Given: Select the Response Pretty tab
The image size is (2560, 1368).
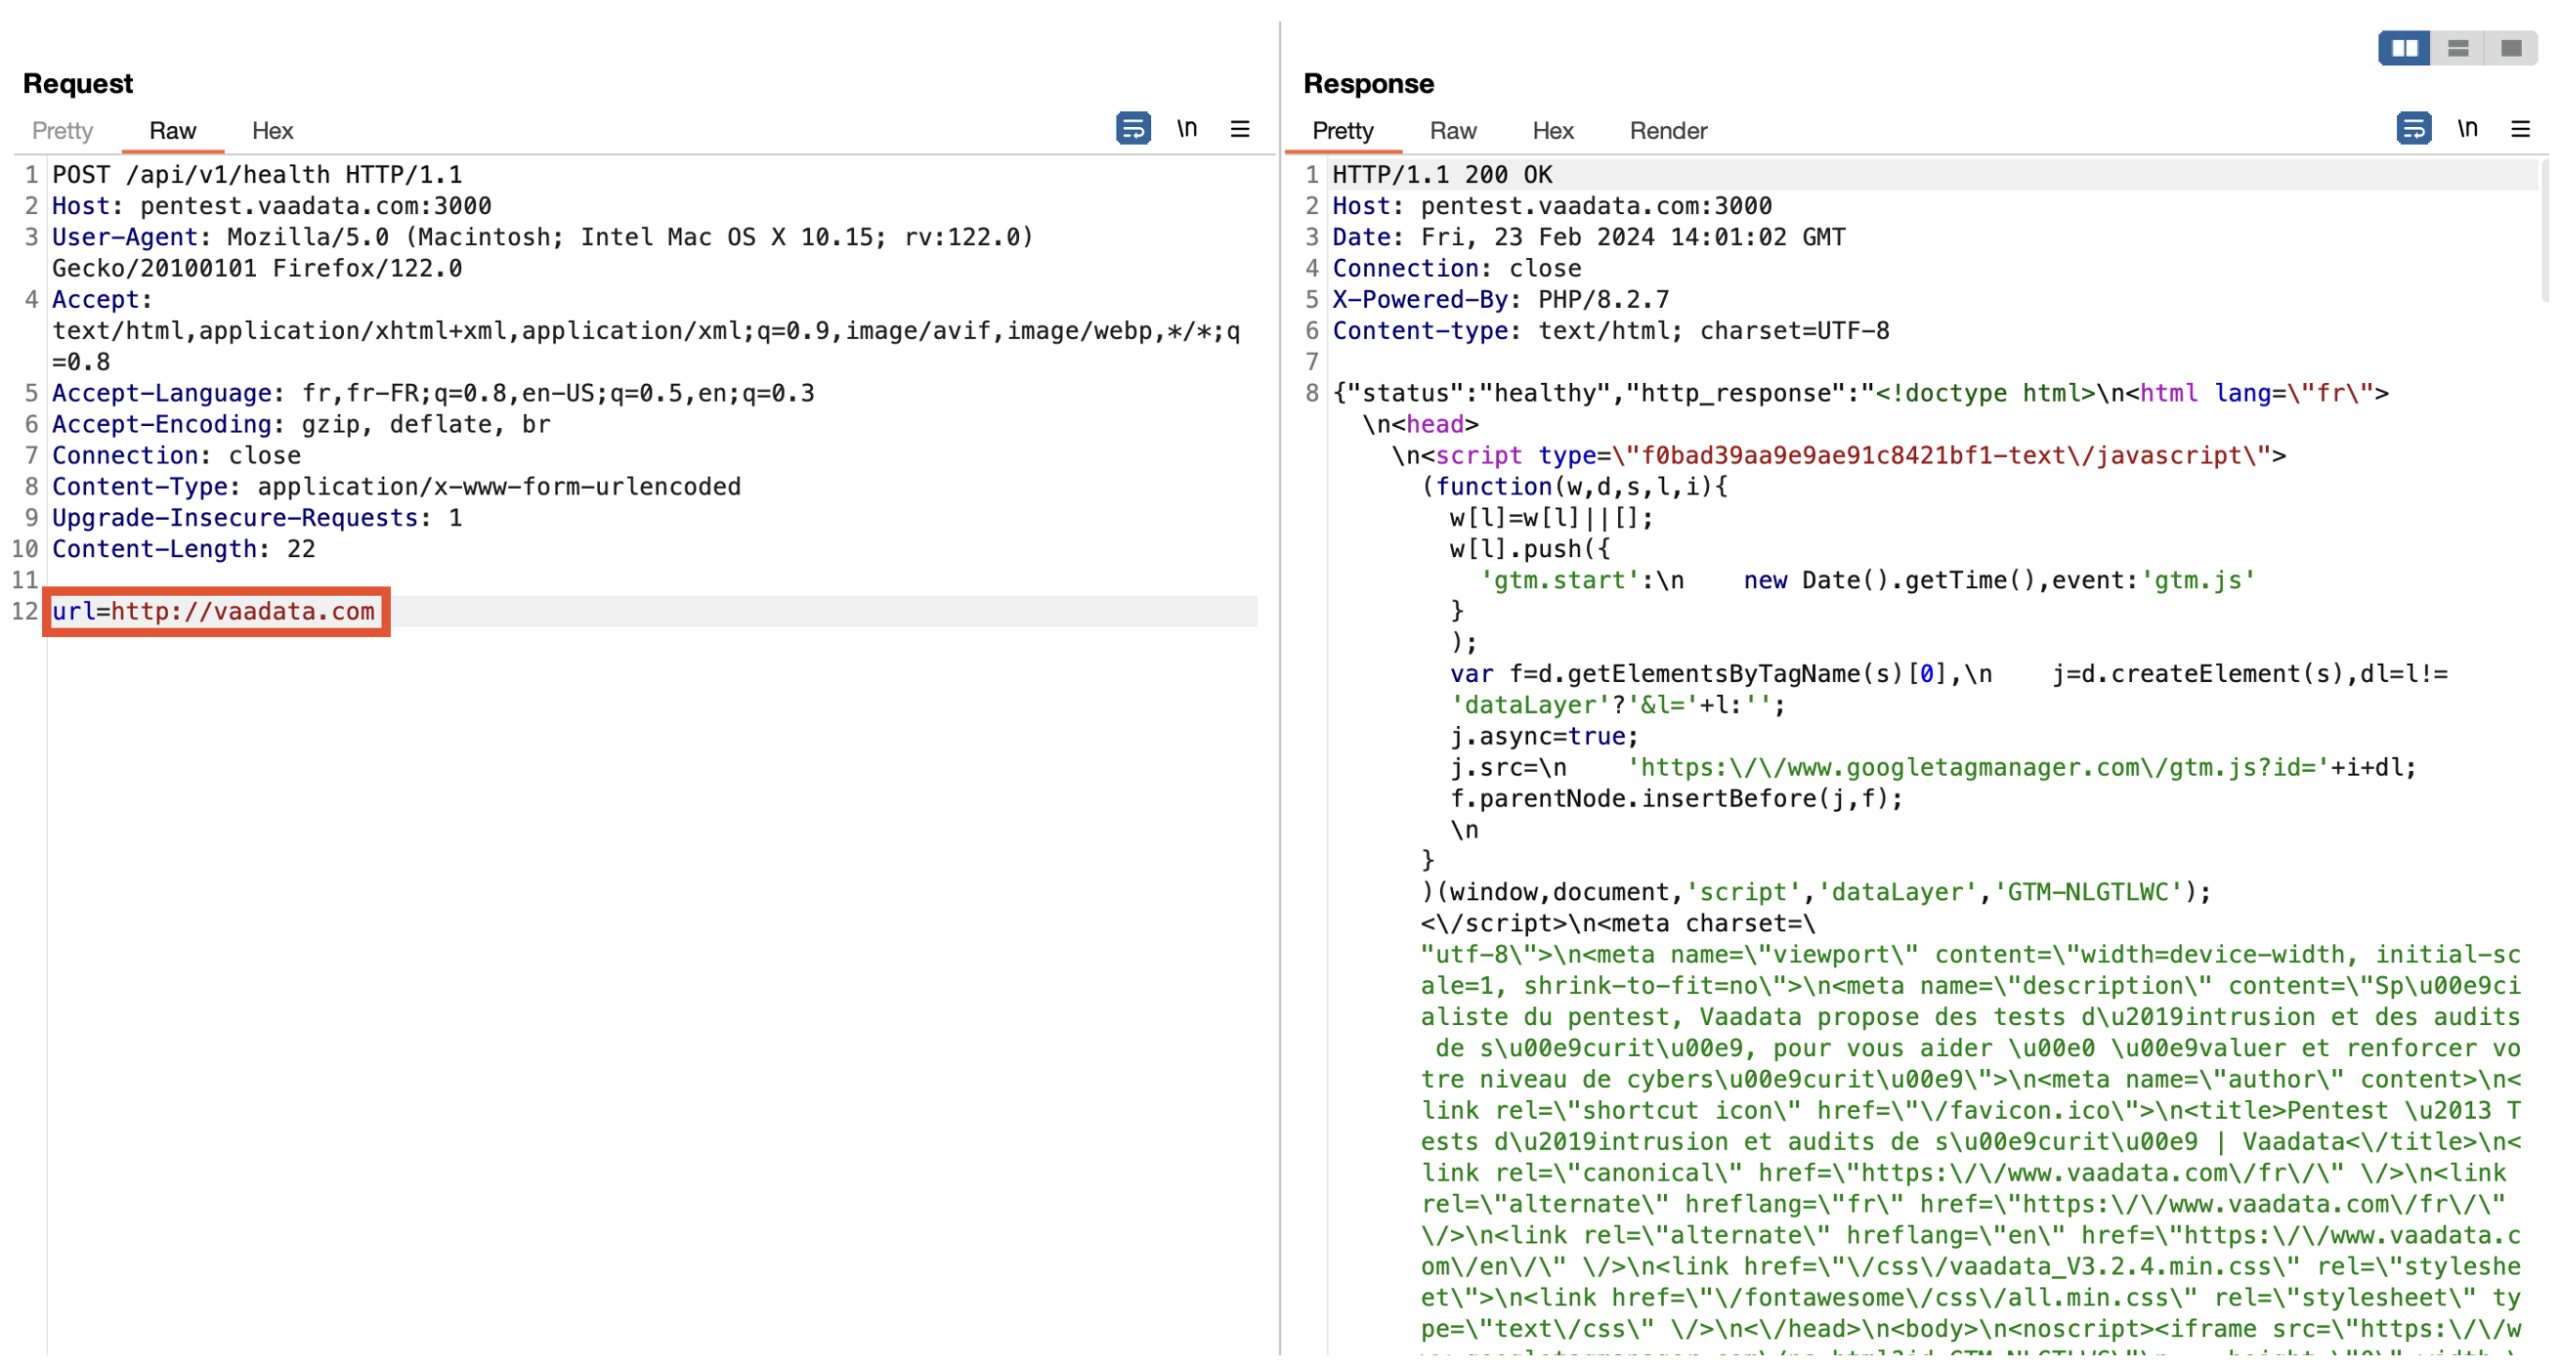Looking at the screenshot, I should click(x=1342, y=131).
